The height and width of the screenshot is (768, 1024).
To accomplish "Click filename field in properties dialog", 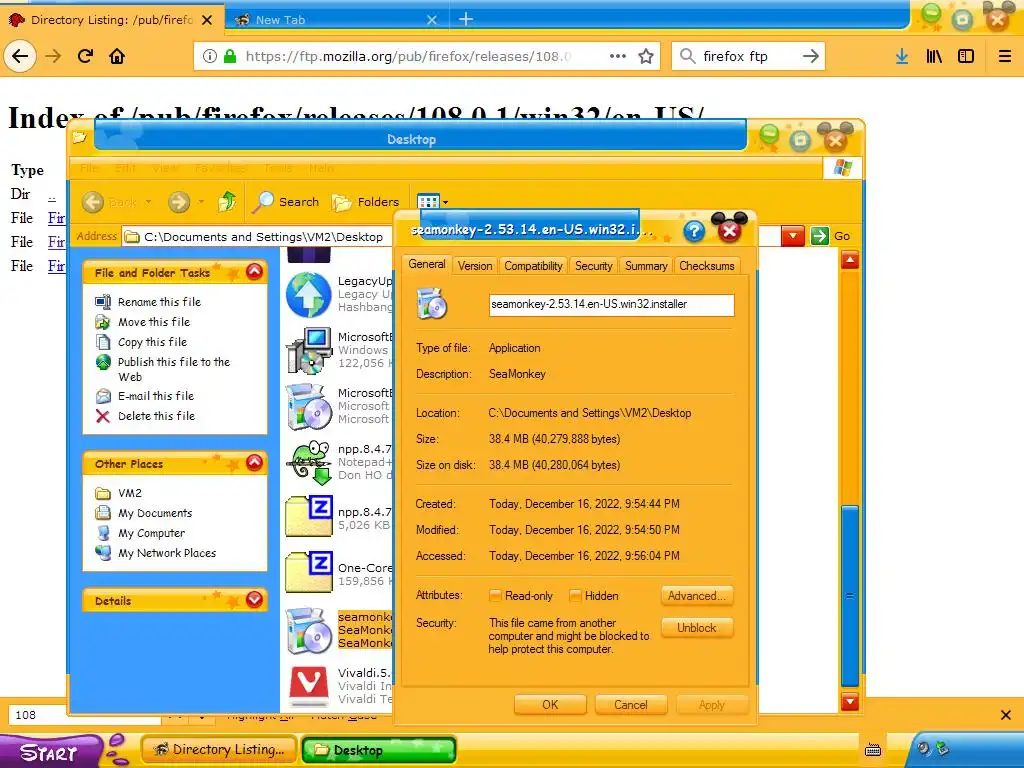I will coord(611,304).
